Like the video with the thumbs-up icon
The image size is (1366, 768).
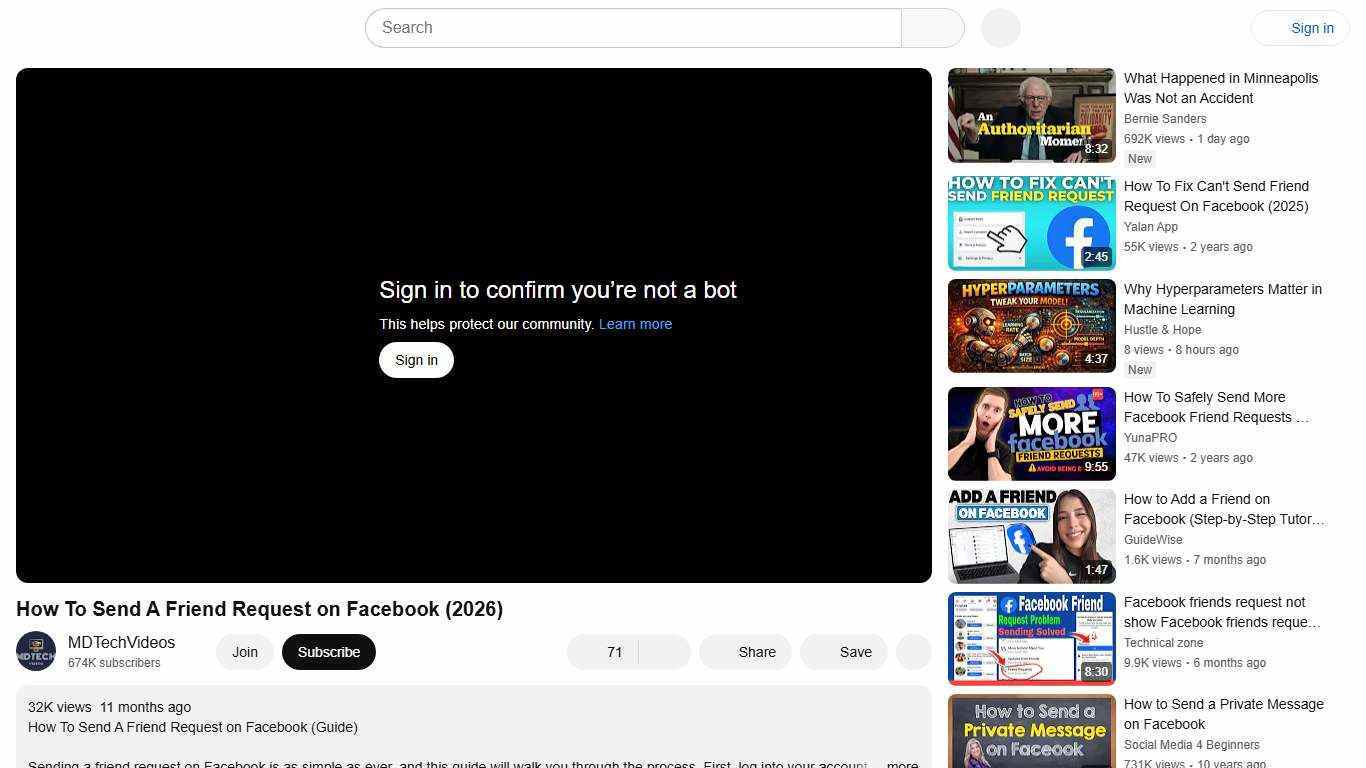click(600, 651)
